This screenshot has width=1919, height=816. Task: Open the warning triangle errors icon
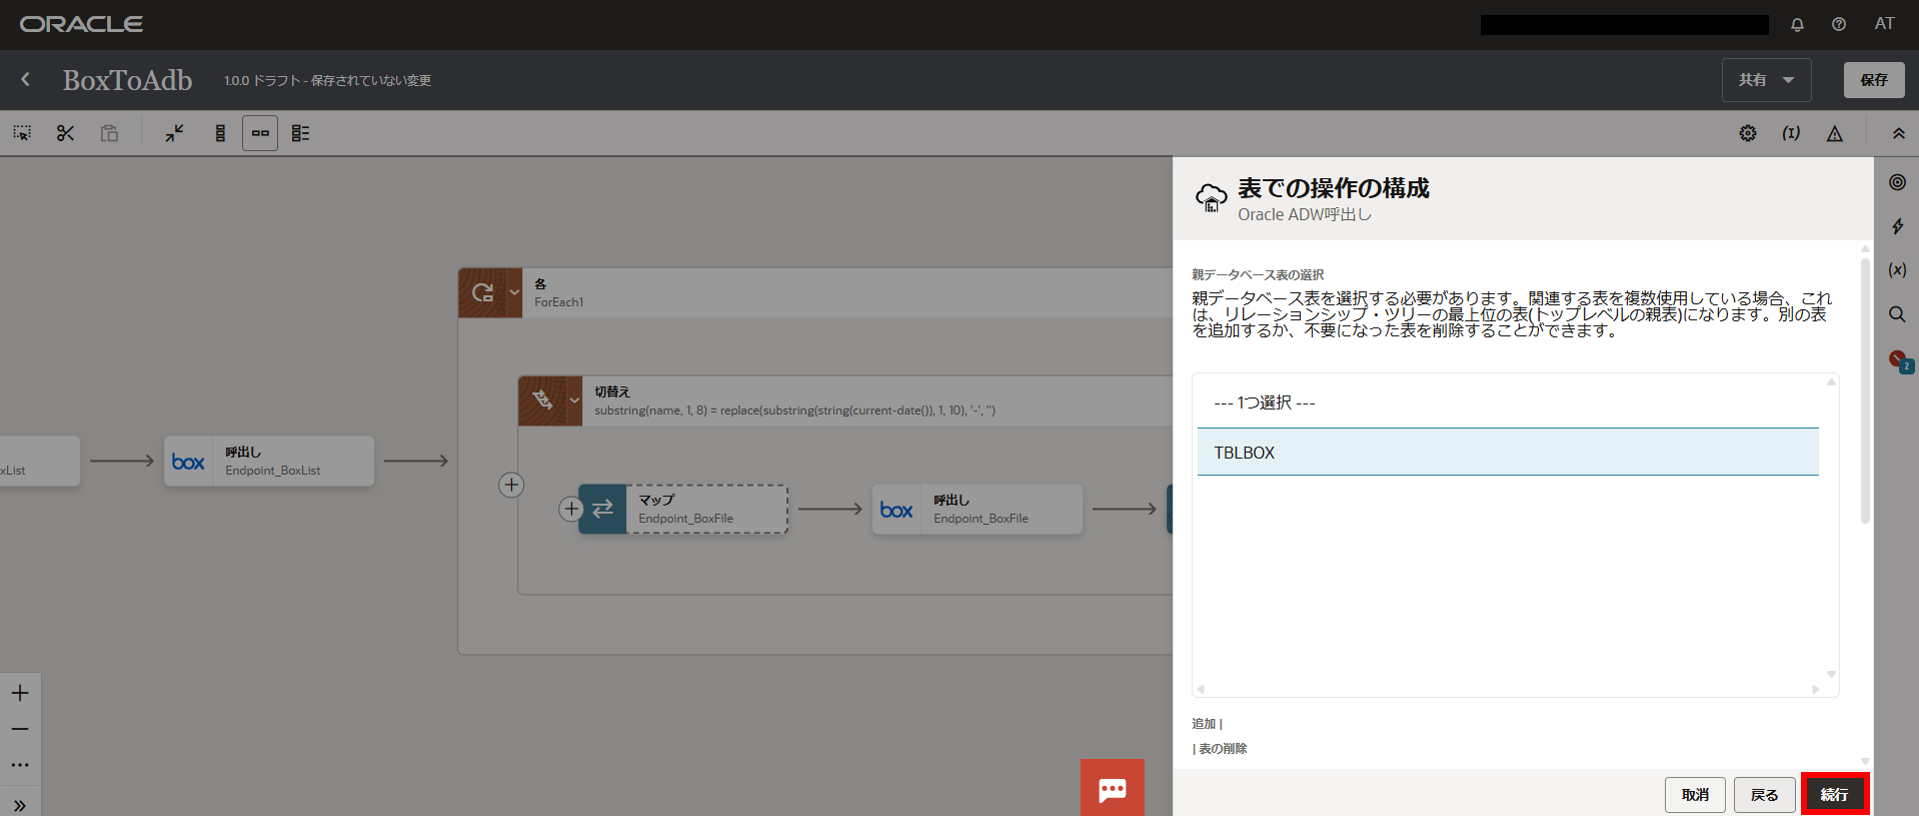[1835, 133]
